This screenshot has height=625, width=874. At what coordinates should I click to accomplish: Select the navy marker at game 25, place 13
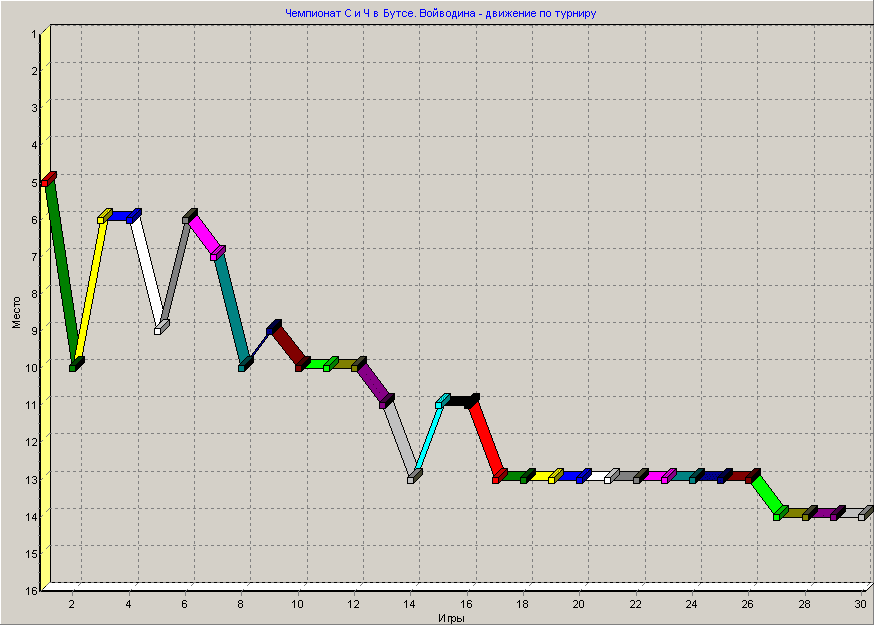pyautogui.click(x=725, y=476)
